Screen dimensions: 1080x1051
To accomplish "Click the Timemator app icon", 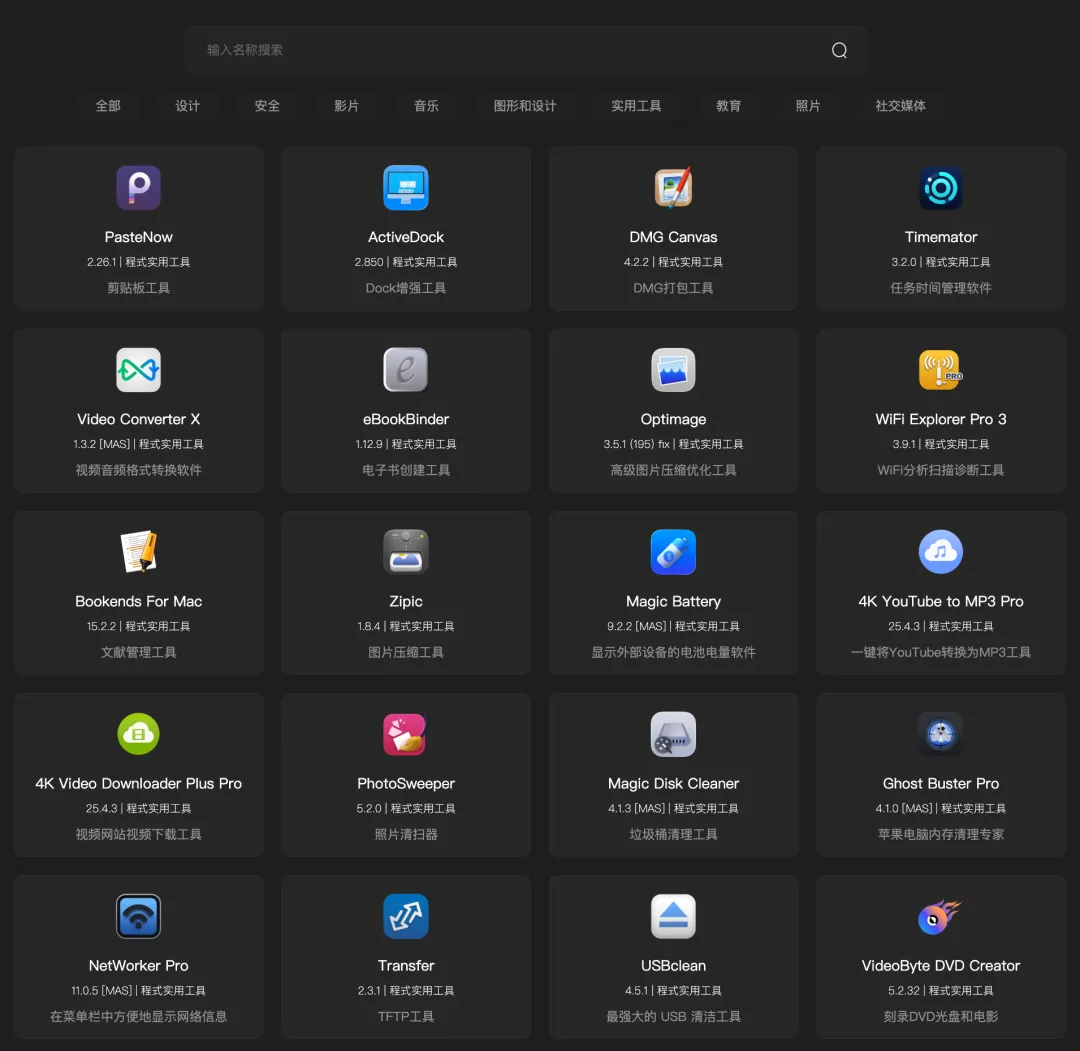I will click(940, 187).
